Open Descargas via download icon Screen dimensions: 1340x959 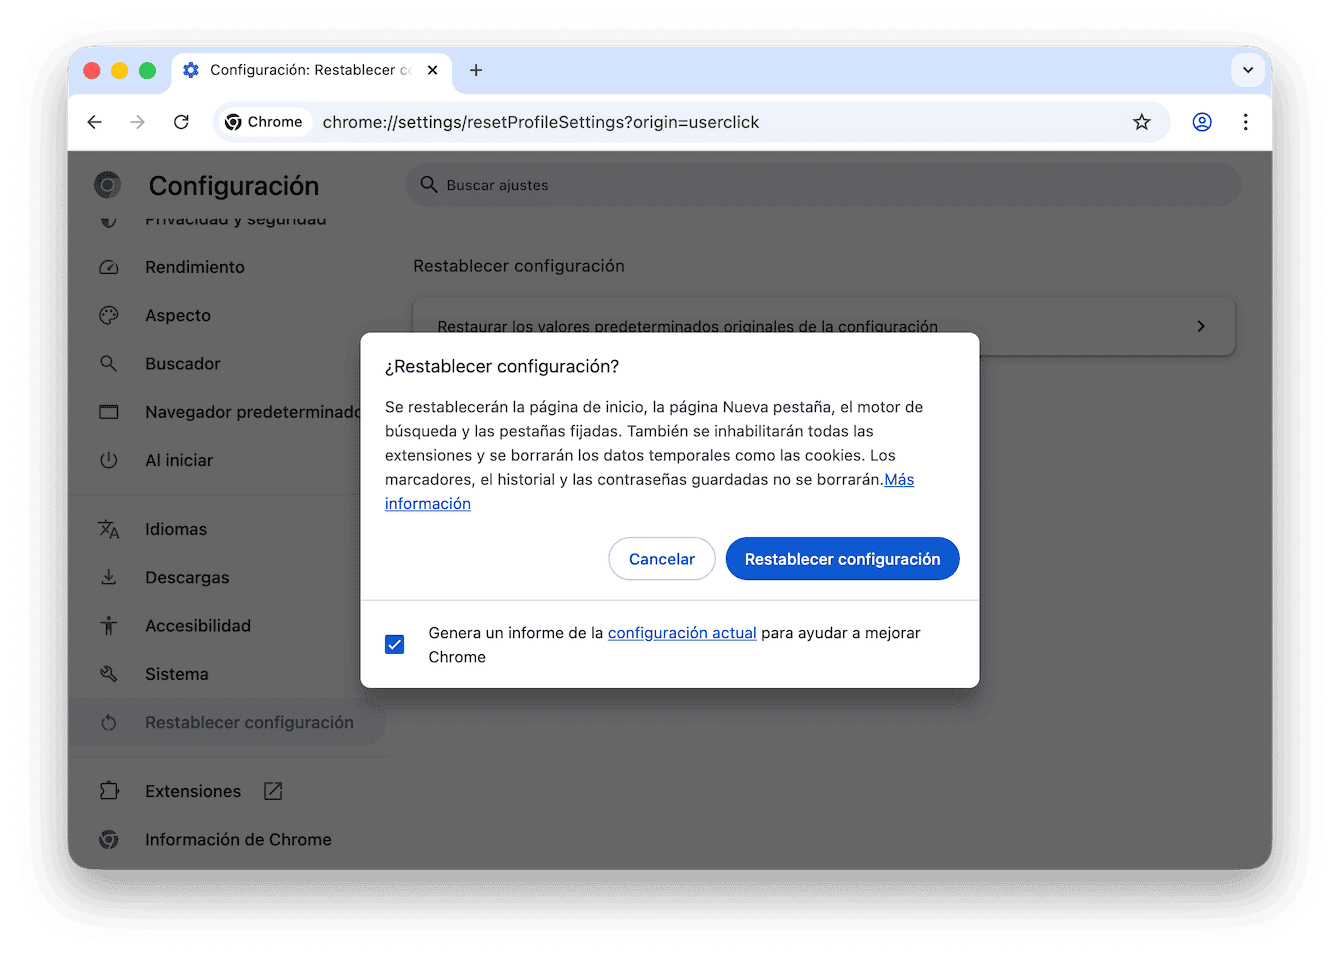pyautogui.click(x=109, y=577)
